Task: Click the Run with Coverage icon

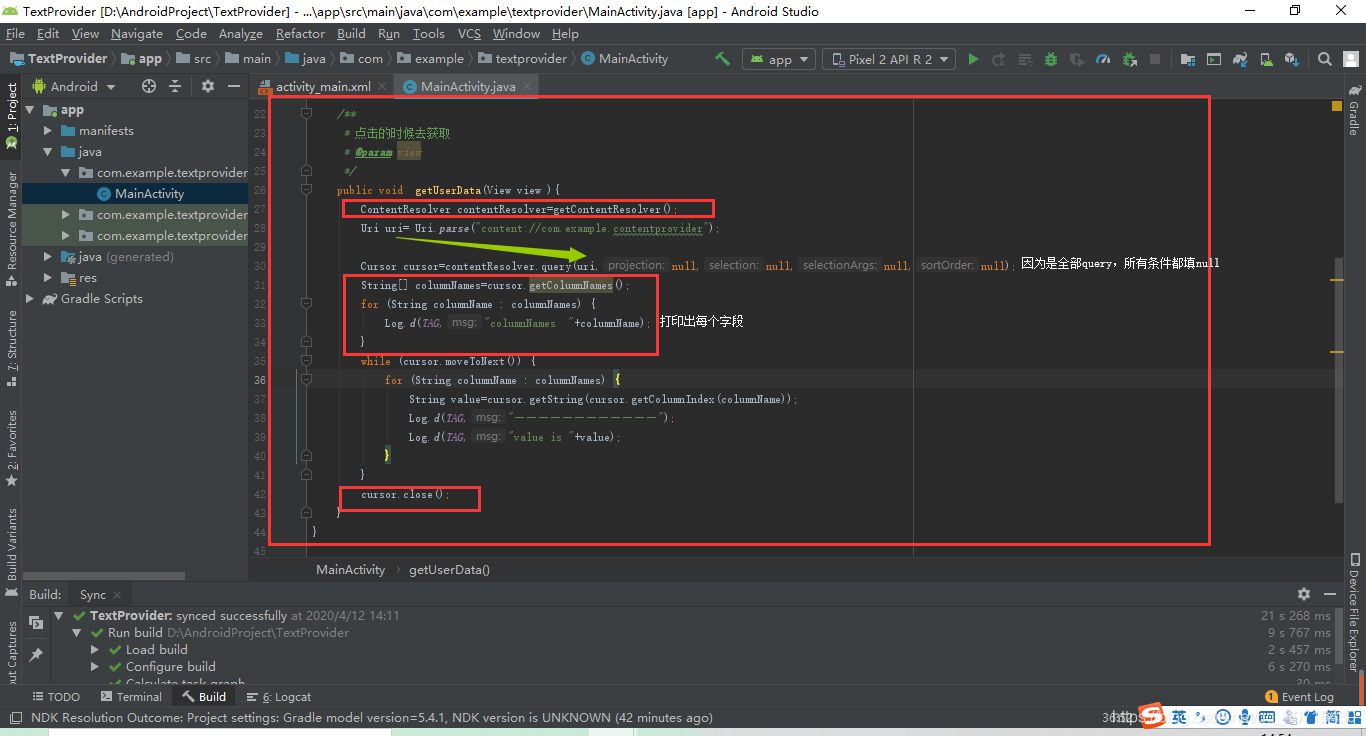Action: [1077, 59]
